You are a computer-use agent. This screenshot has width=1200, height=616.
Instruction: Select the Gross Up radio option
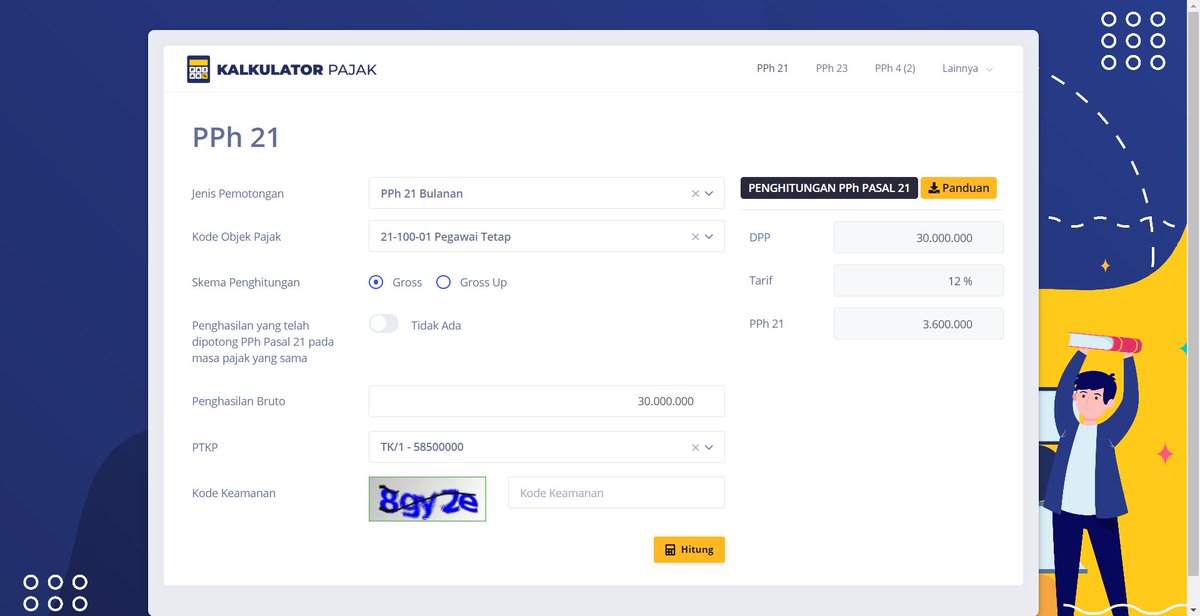point(443,282)
